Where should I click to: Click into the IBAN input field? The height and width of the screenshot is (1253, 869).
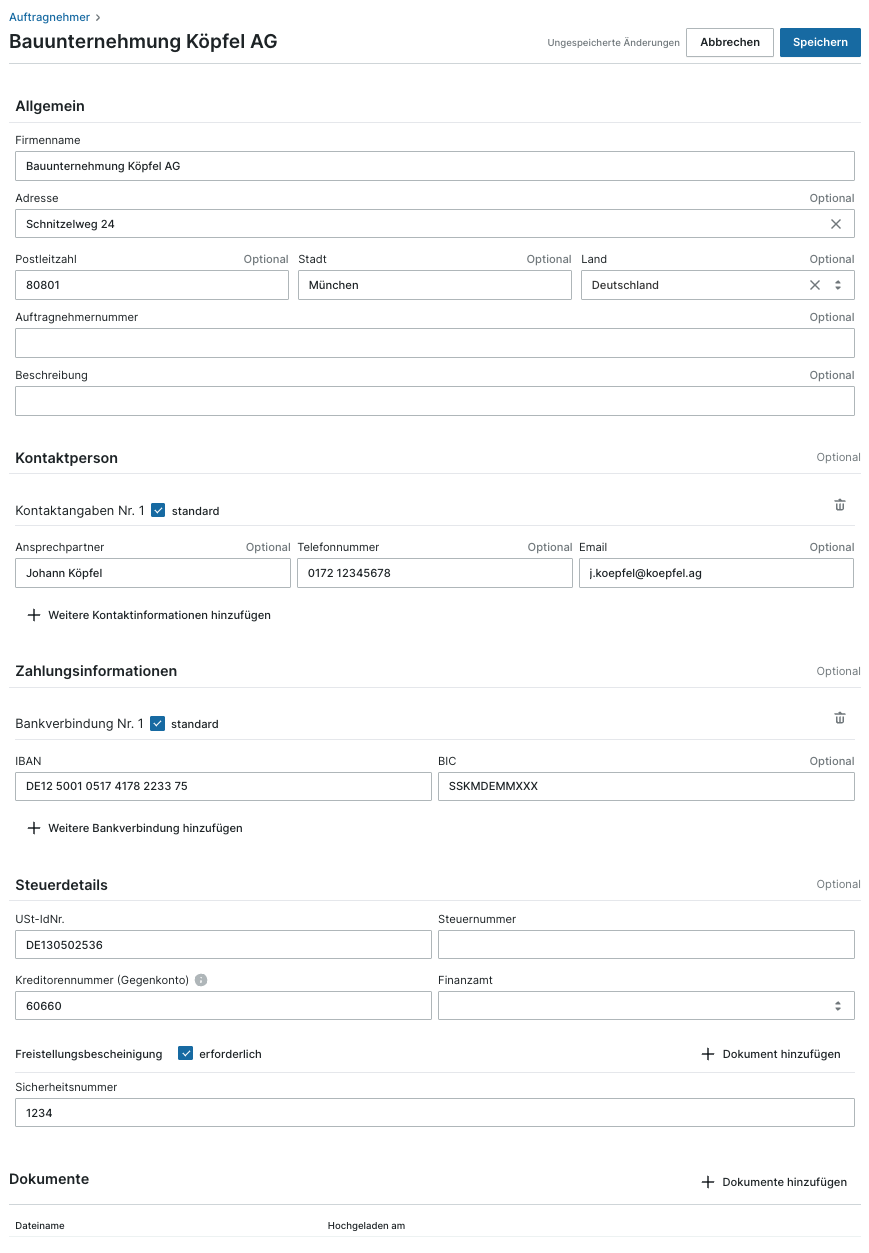pyautogui.click(x=223, y=786)
